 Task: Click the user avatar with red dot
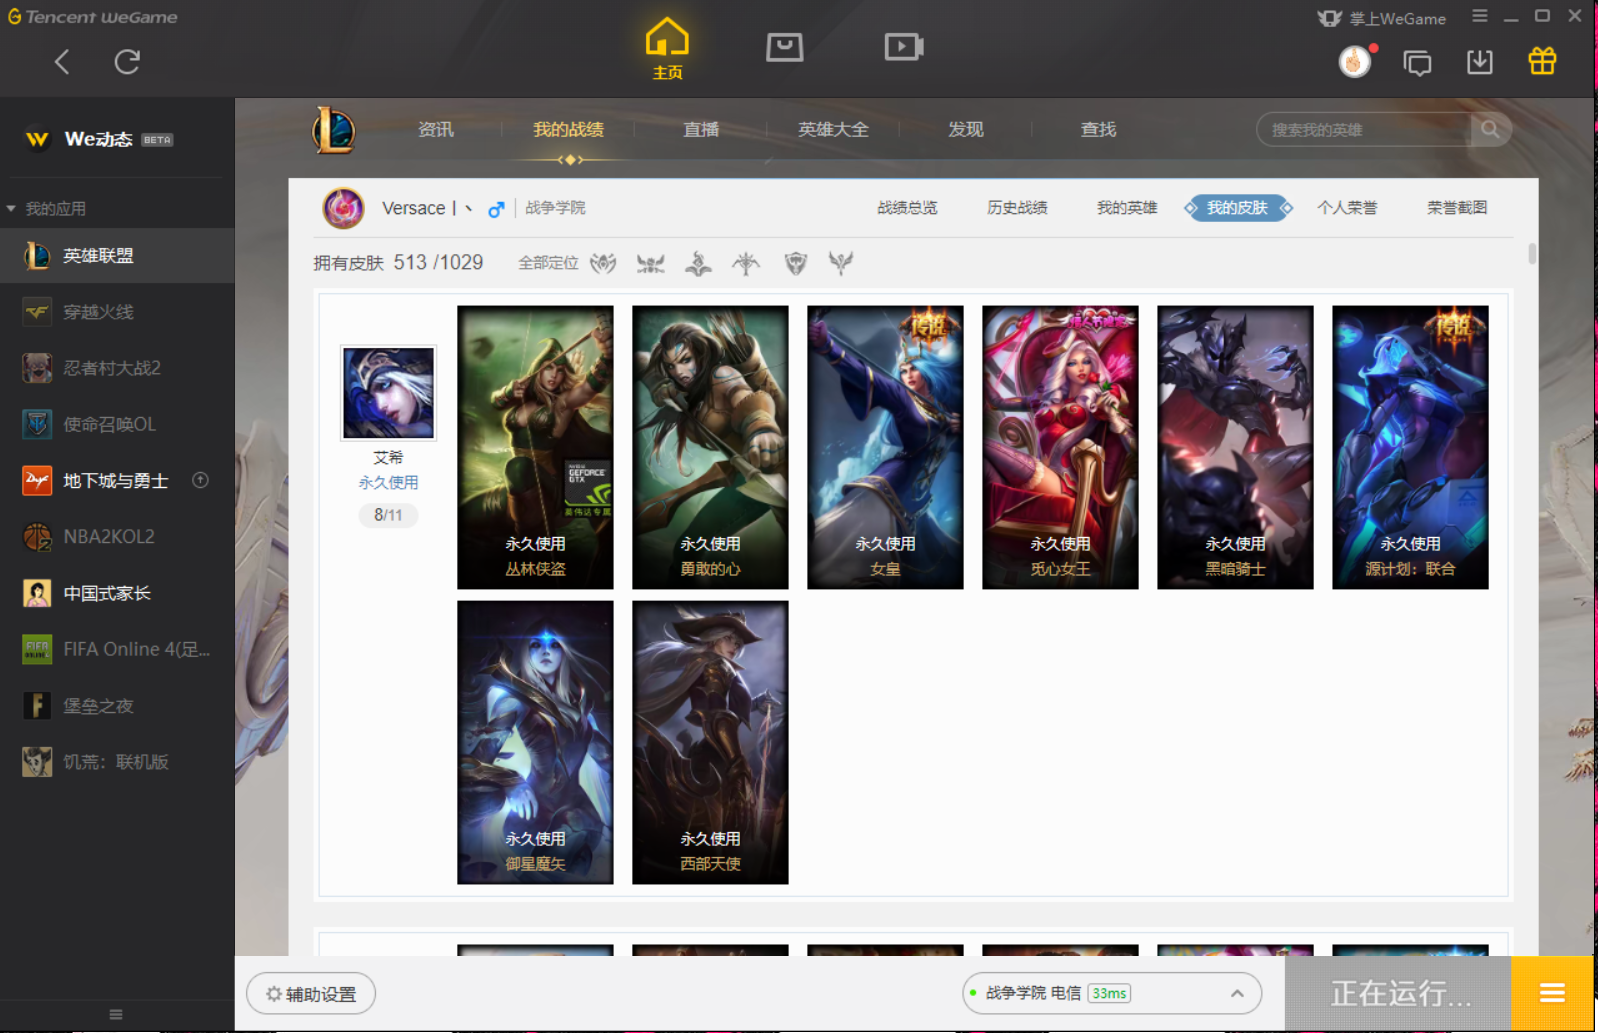coord(1355,62)
